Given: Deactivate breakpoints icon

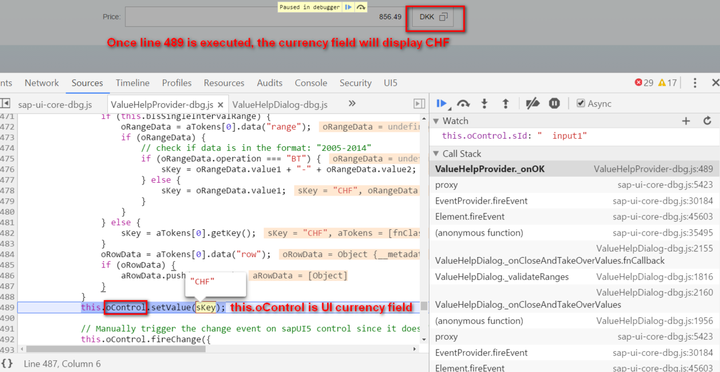Looking at the screenshot, I should coord(533,104).
